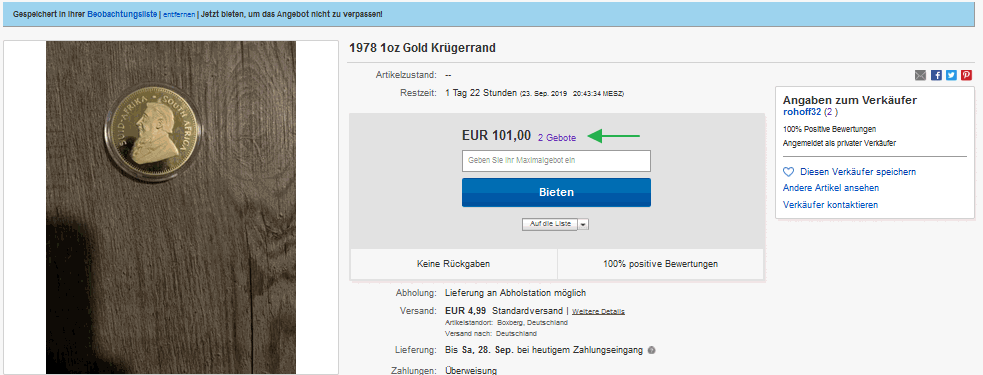The image size is (983, 375).
Task: Expand 'Auf die Liste' dropdown arrow
Action: (x=583, y=224)
